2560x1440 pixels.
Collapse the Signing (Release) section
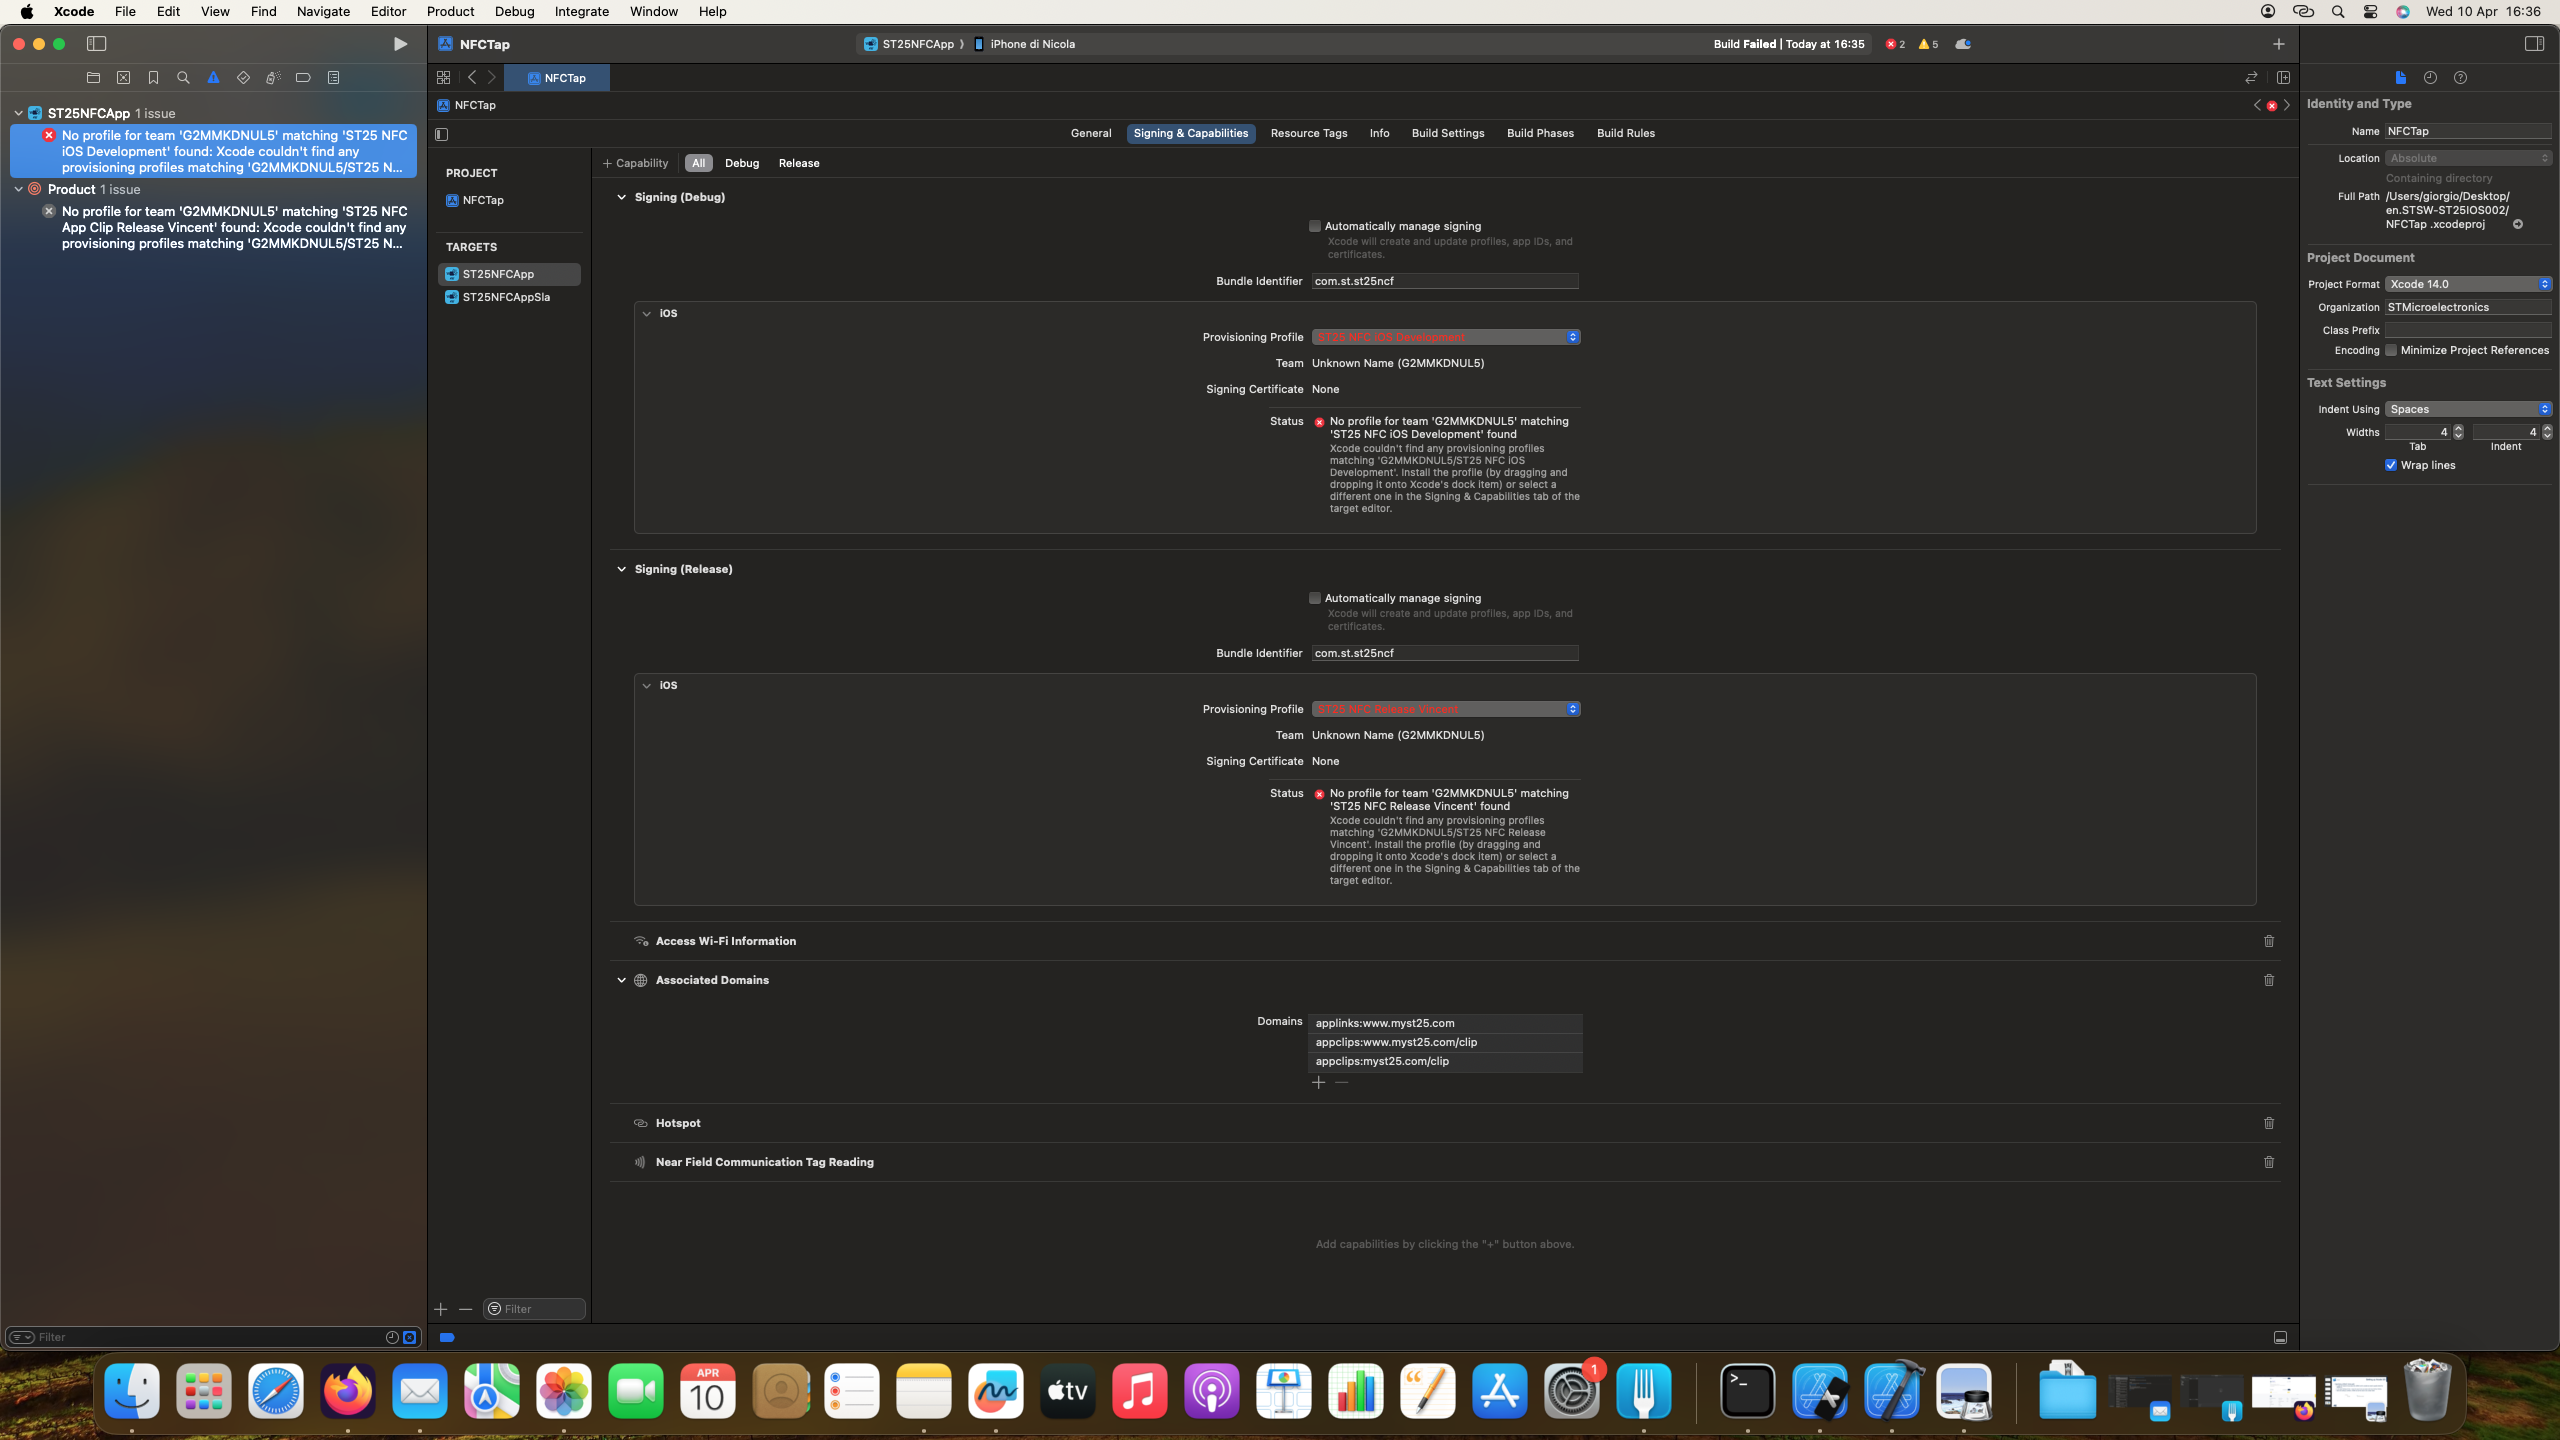[x=622, y=569]
